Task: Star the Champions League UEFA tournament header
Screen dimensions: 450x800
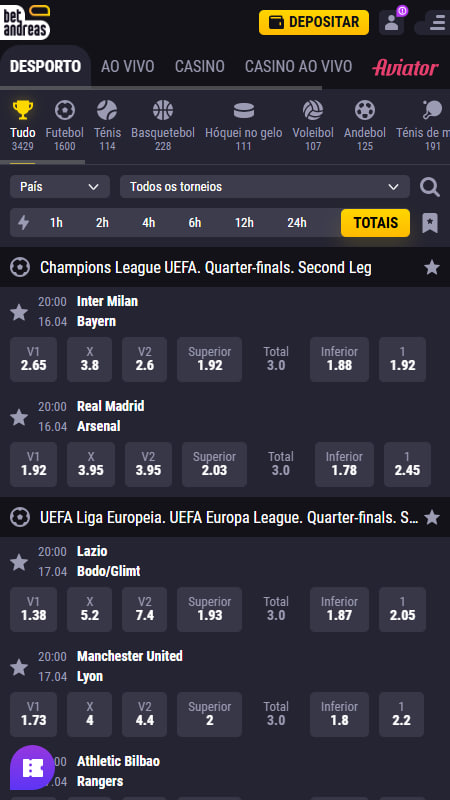Action: pos(432,267)
